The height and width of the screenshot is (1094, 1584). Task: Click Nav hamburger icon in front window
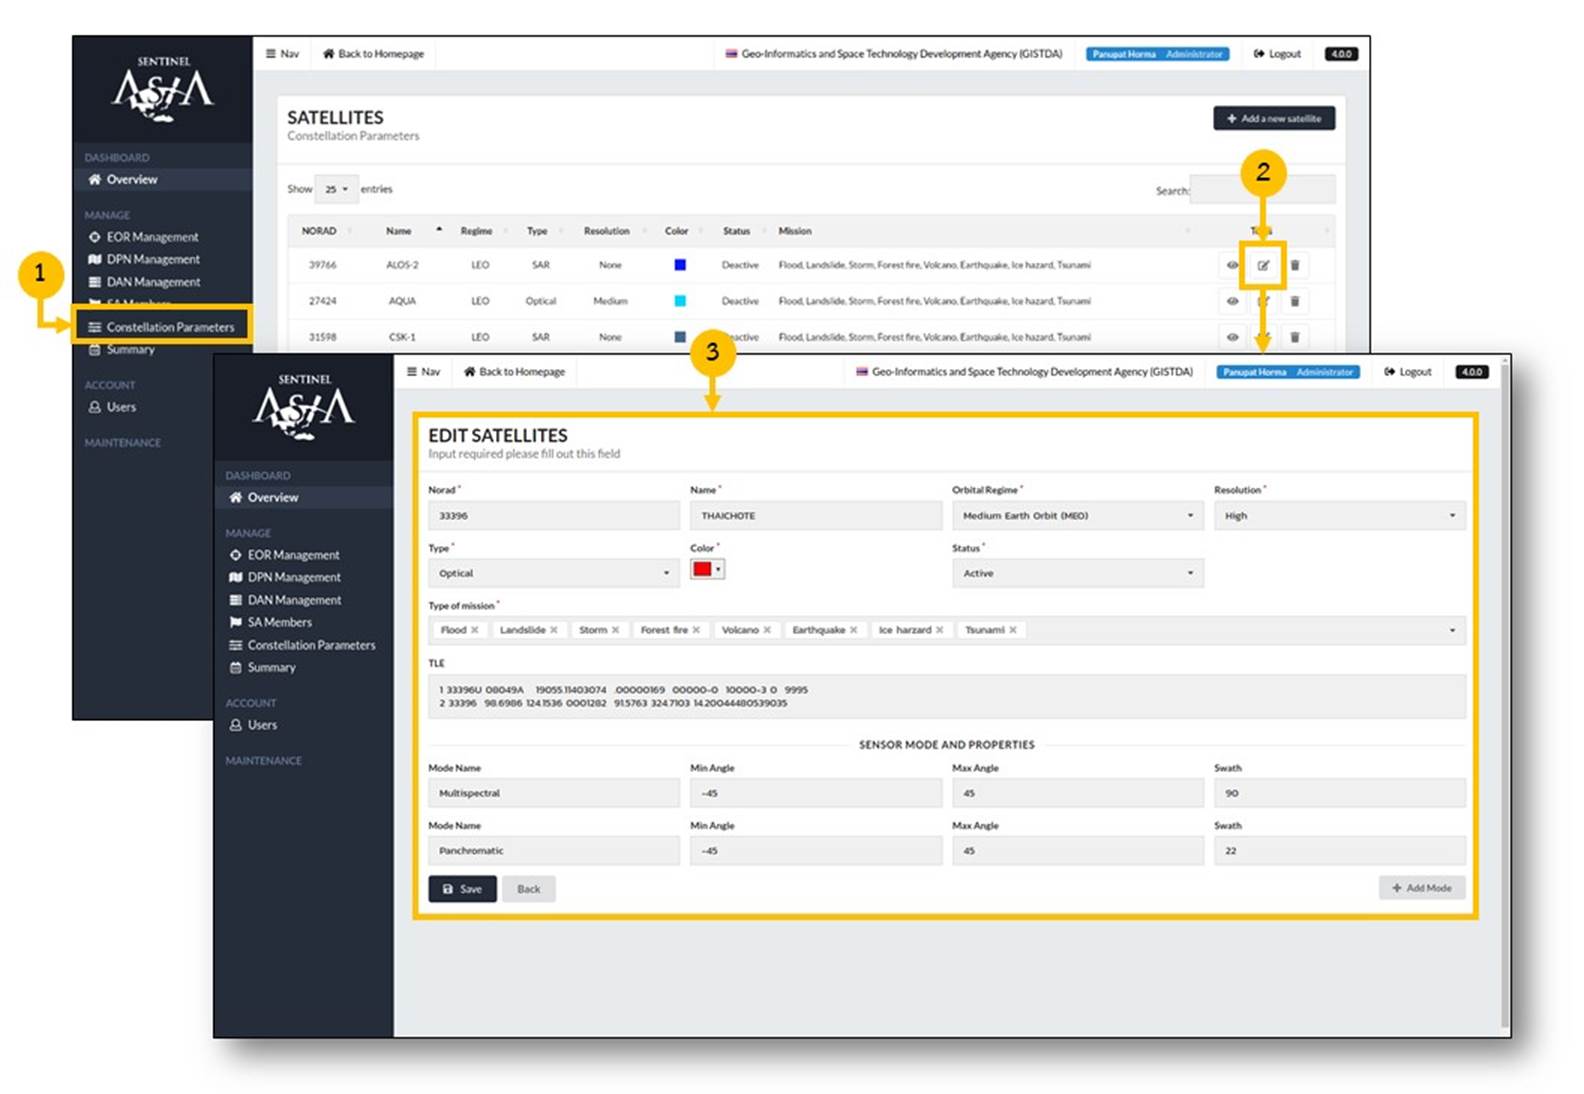click(x=412, y=372)
